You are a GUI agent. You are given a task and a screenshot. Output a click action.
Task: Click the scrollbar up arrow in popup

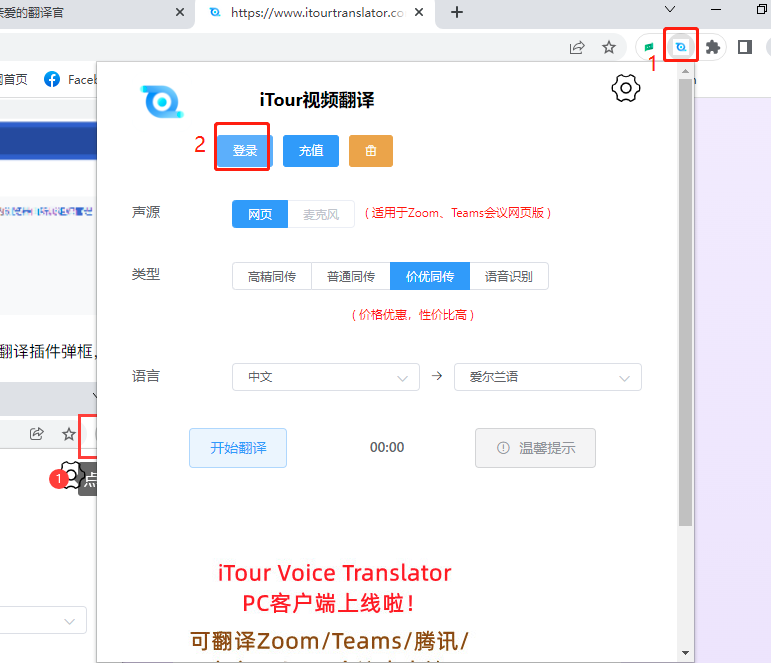pyautogui.click(x=685, y=71)
